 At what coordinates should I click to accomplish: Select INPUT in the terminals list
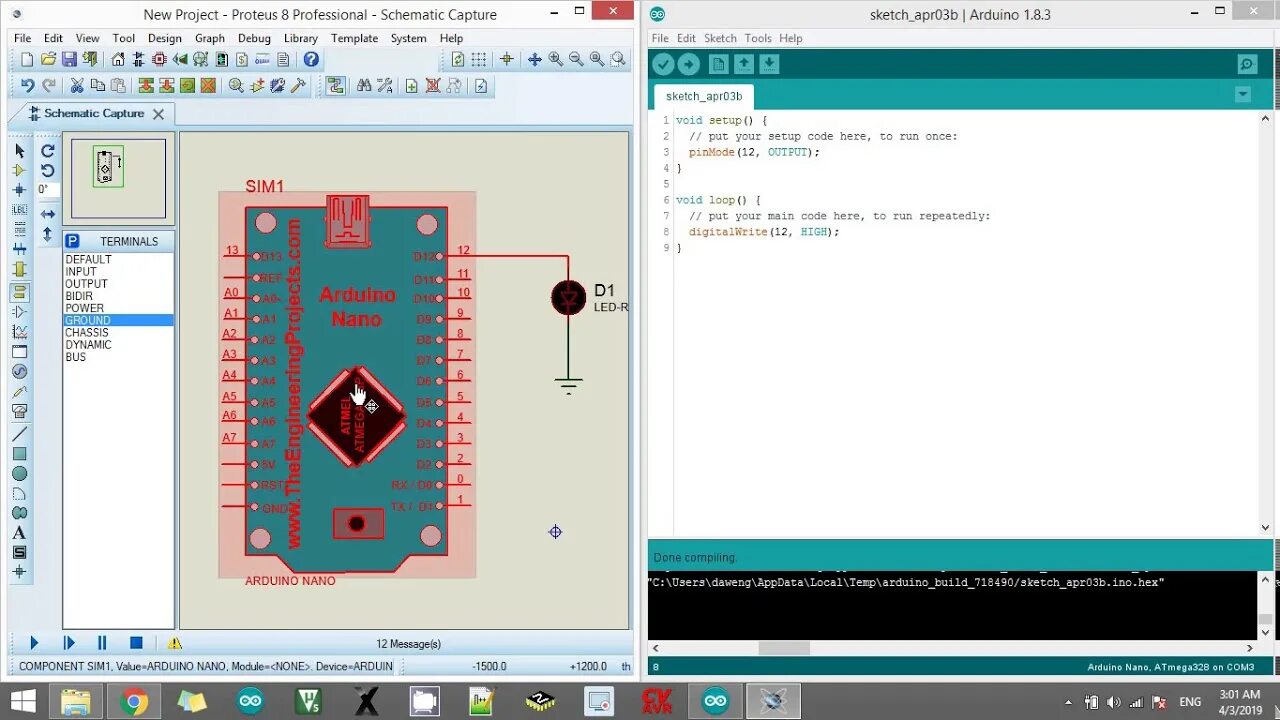[119, 271]
